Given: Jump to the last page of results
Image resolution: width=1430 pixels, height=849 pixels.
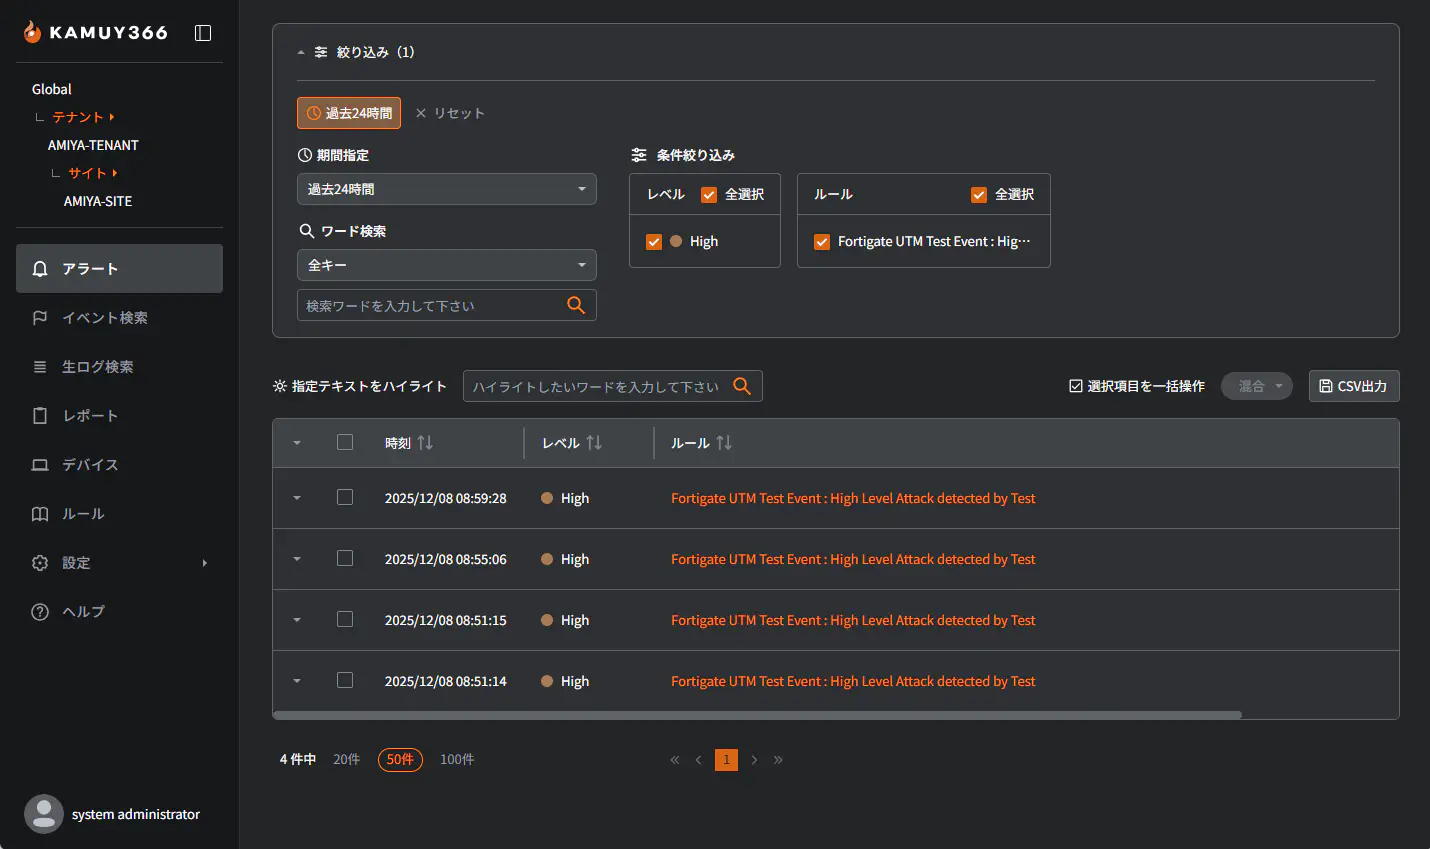Looking at the screenshot, I should (778, 760).
